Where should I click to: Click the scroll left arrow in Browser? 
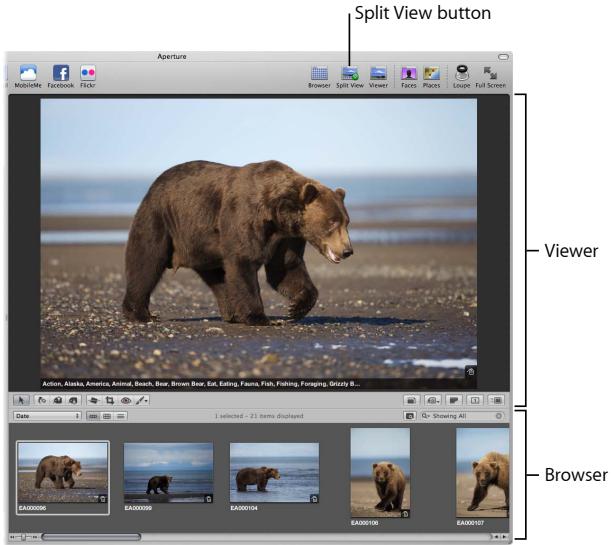tap(496, 537)
